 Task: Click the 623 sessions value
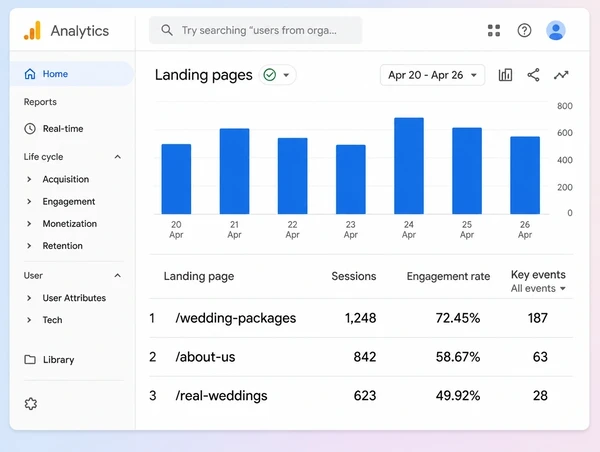tap(365, 396)
